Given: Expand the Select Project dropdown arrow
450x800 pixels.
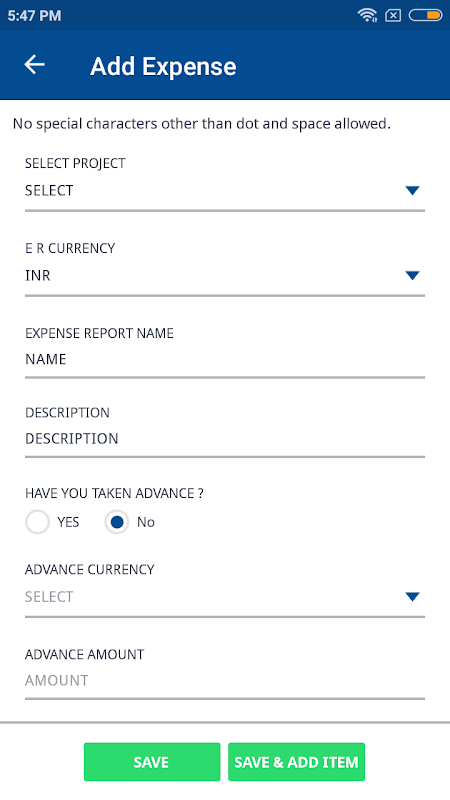Looking at the screenshot, I should (412, 191).
